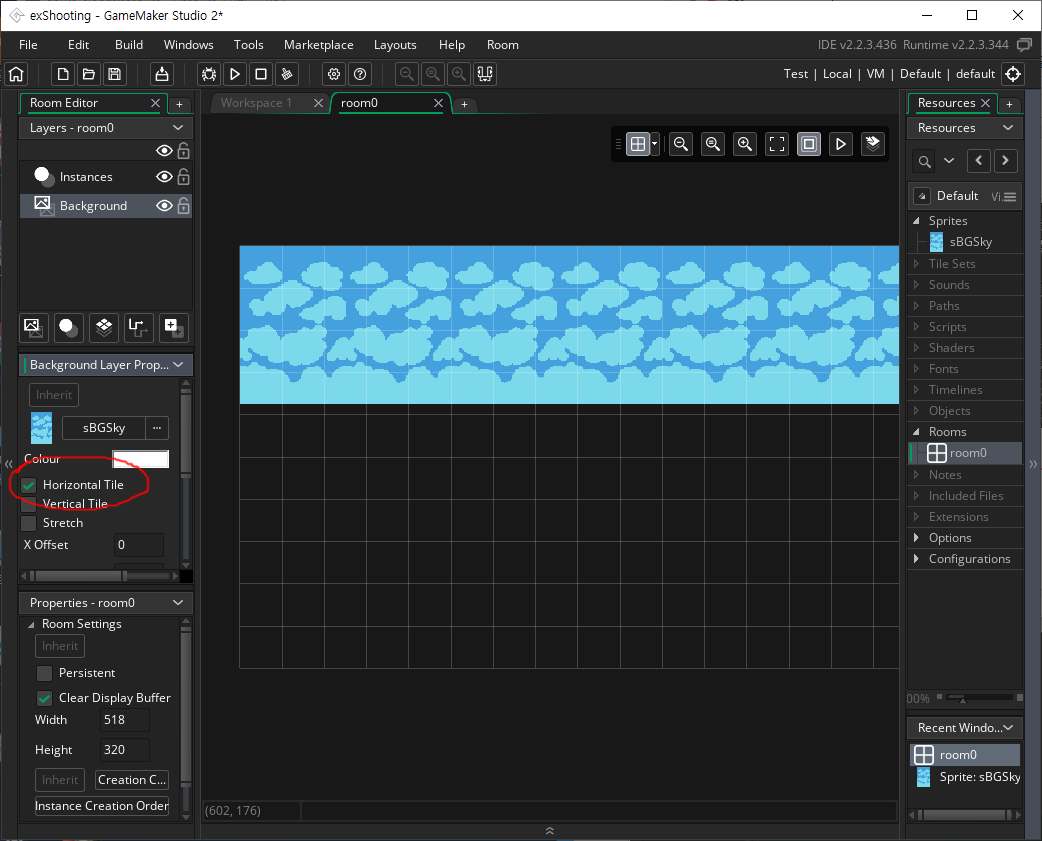Hide the Background layer visibility

point(165,205)
